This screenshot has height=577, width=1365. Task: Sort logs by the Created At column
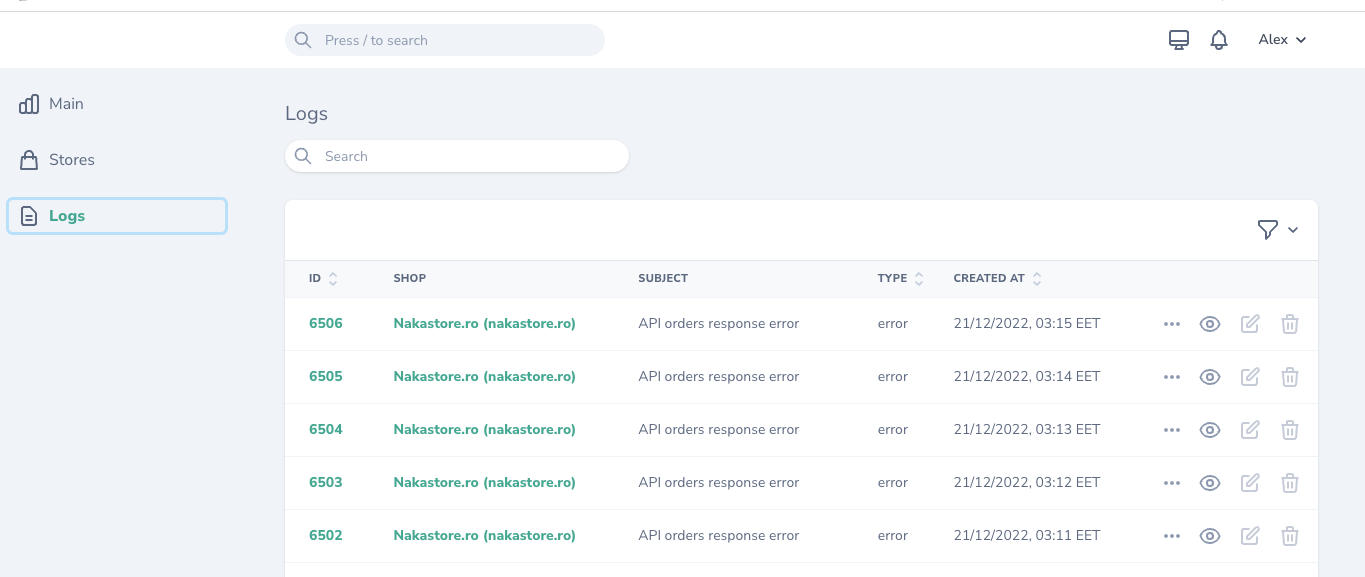(x=997, y=279)
